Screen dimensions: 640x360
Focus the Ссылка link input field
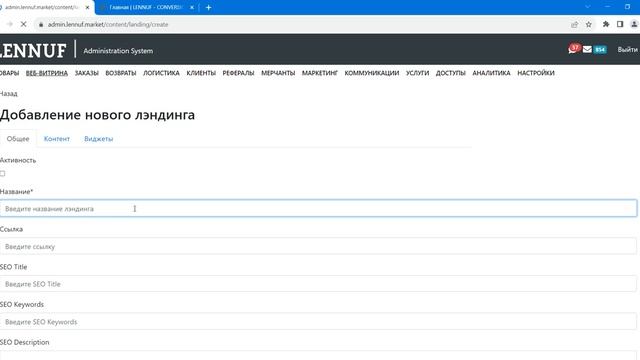coord(318,246)
